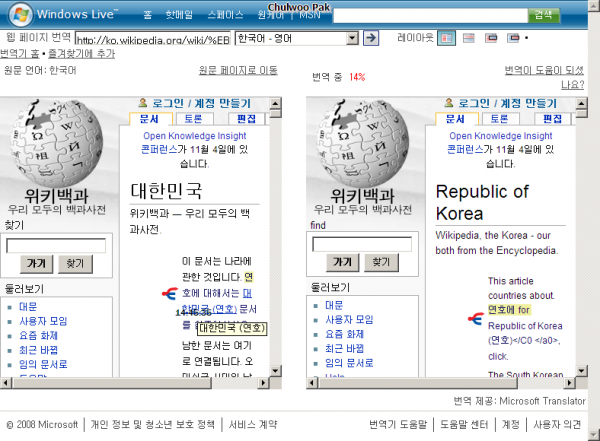The image size is (600, 441).
Task: Click the scroll-right arrow of translated pane
Action: [x=569, y=382]
